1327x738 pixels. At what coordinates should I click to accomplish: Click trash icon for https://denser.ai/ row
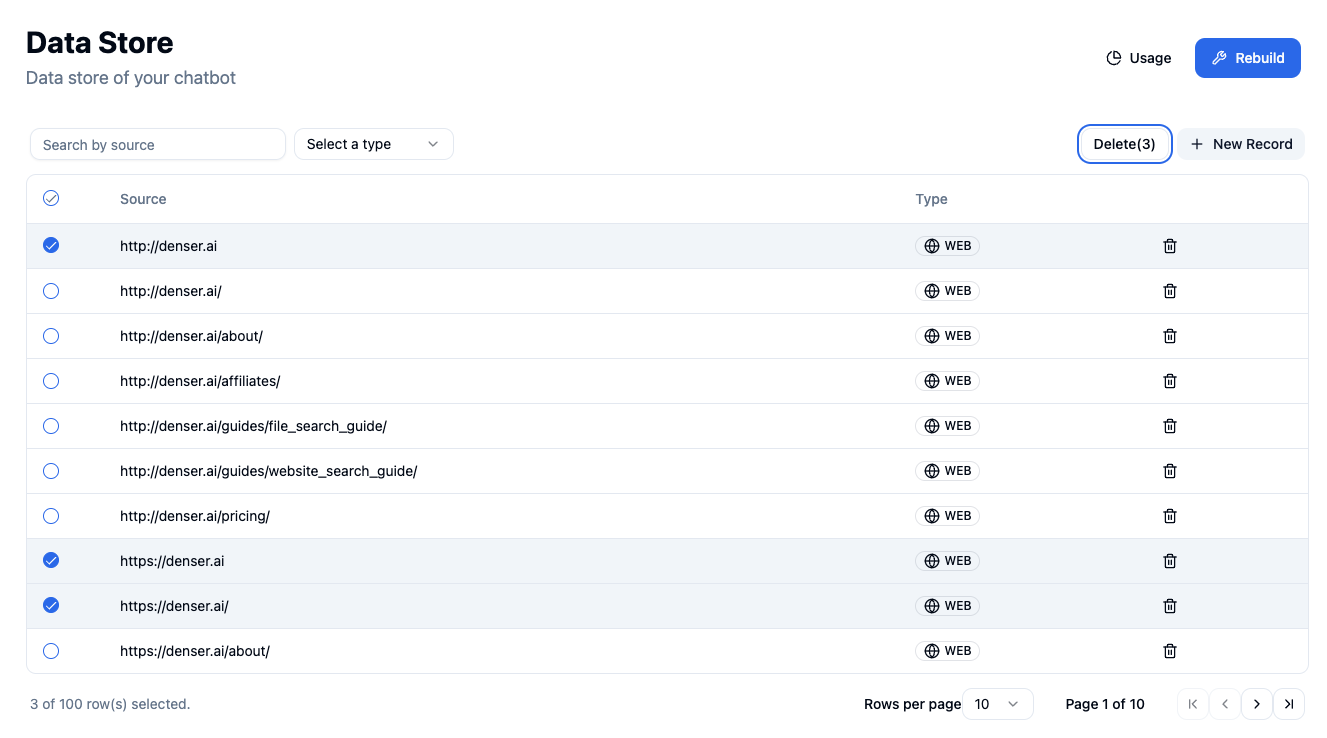[x=1169, y=606]
